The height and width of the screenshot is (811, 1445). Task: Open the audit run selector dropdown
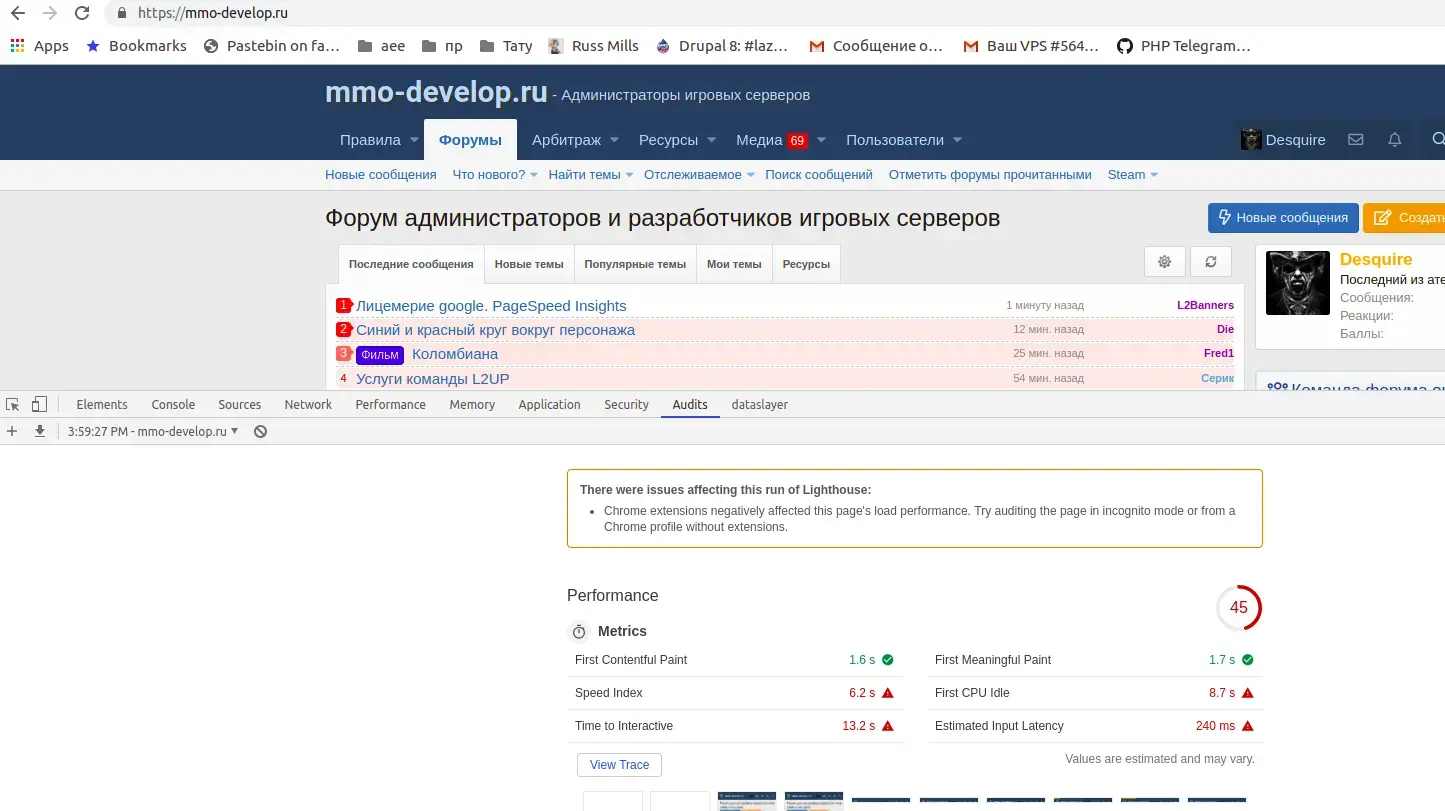[x=153, y=431]
